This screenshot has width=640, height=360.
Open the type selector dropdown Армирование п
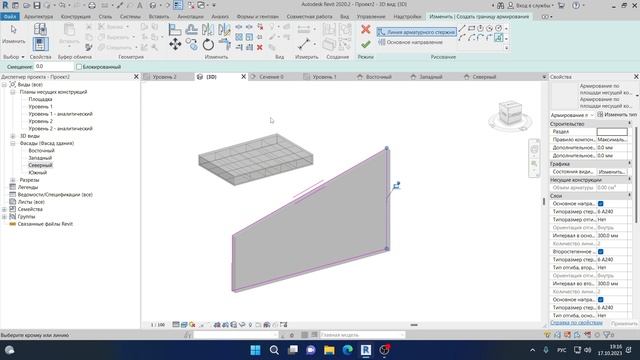[572, 115]
